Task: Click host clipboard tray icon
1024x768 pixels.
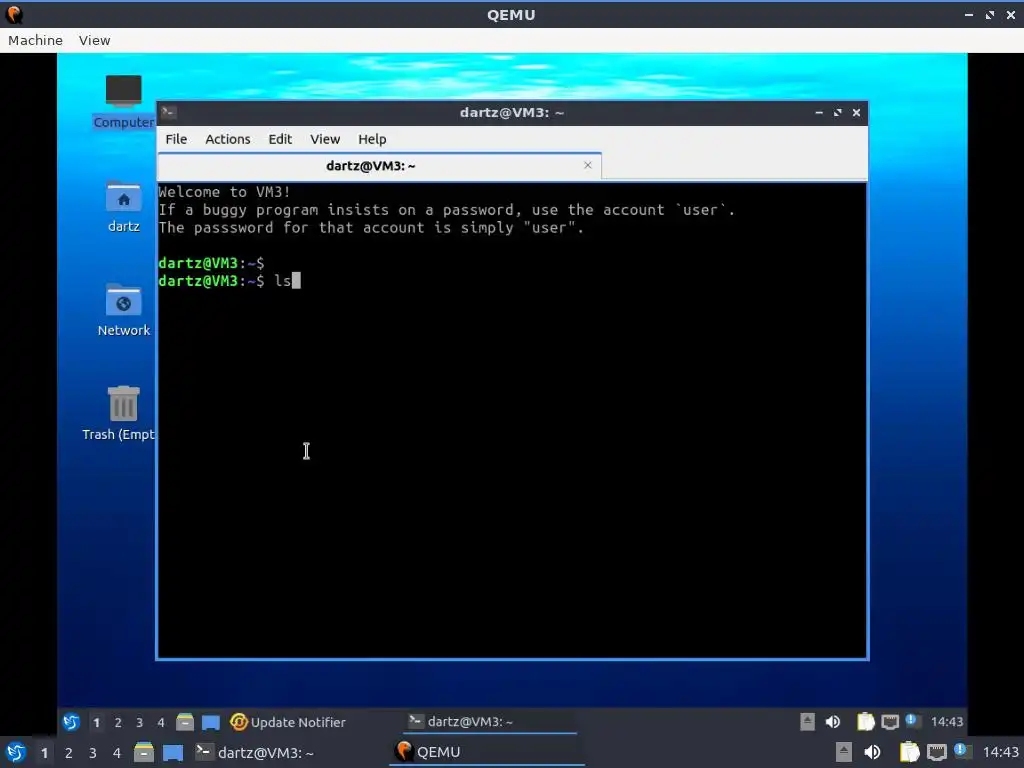Action: (909, 752)
